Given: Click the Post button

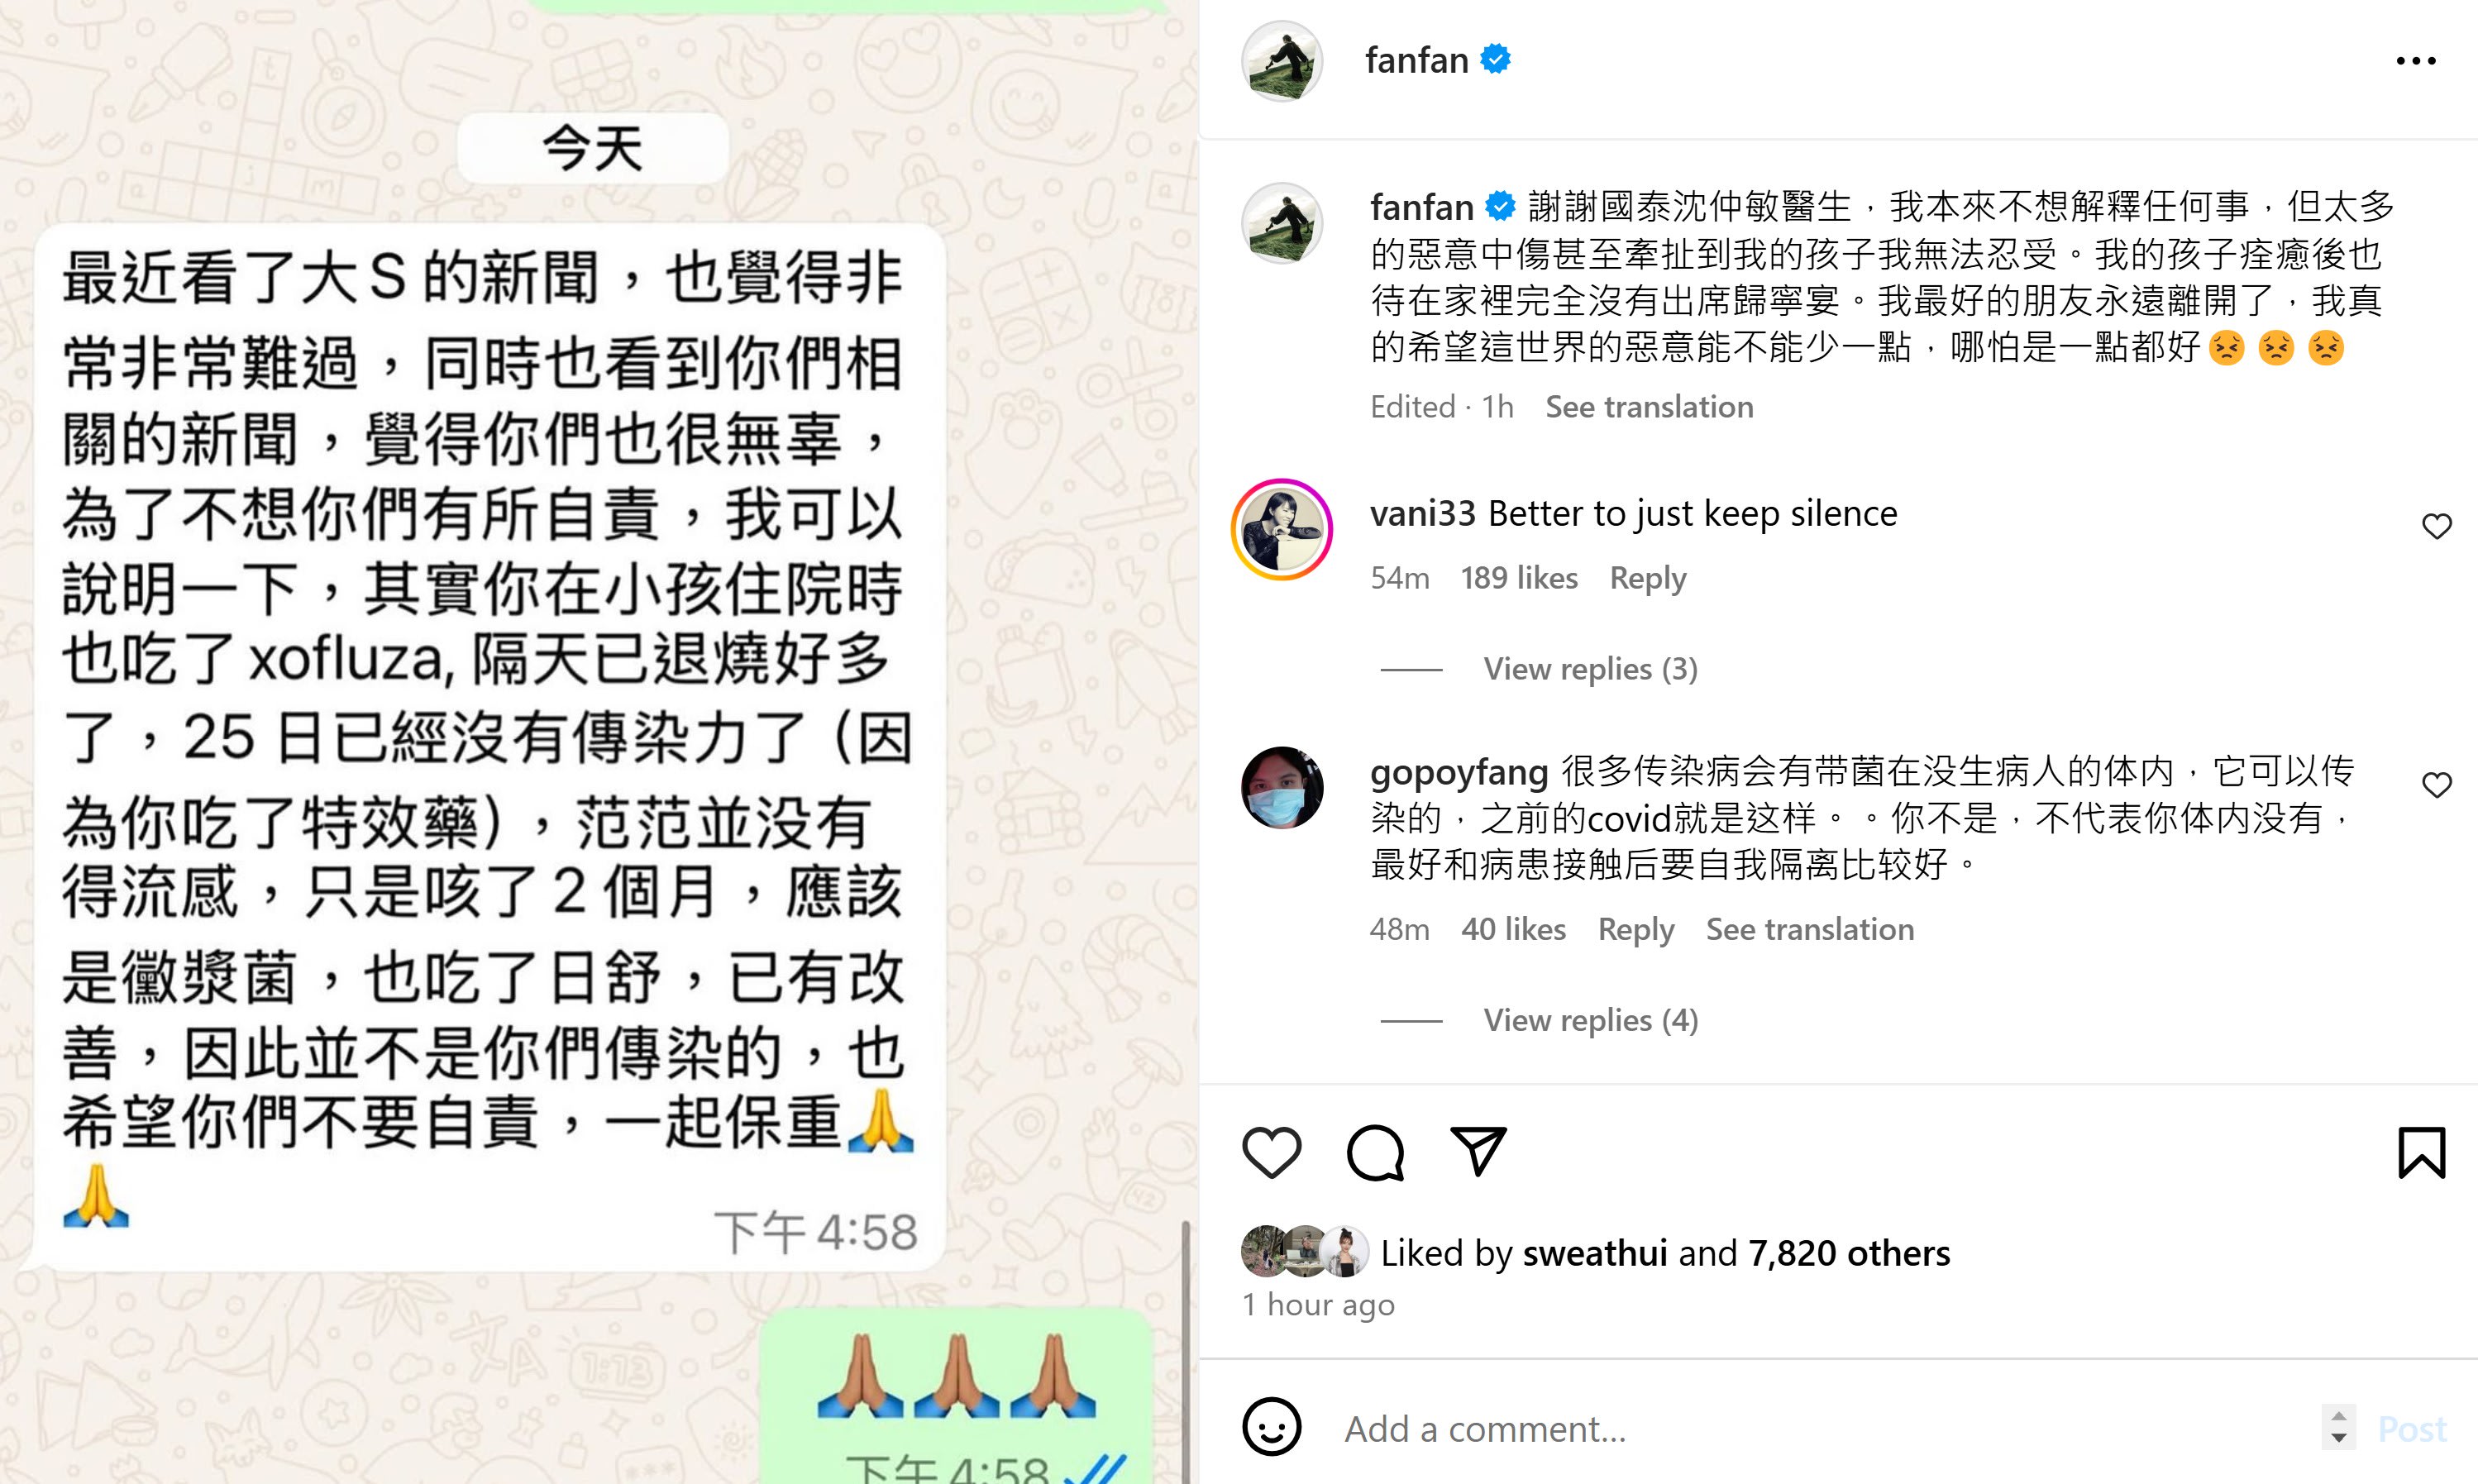Looking at the screenshot, I should coord(2412,1429).
